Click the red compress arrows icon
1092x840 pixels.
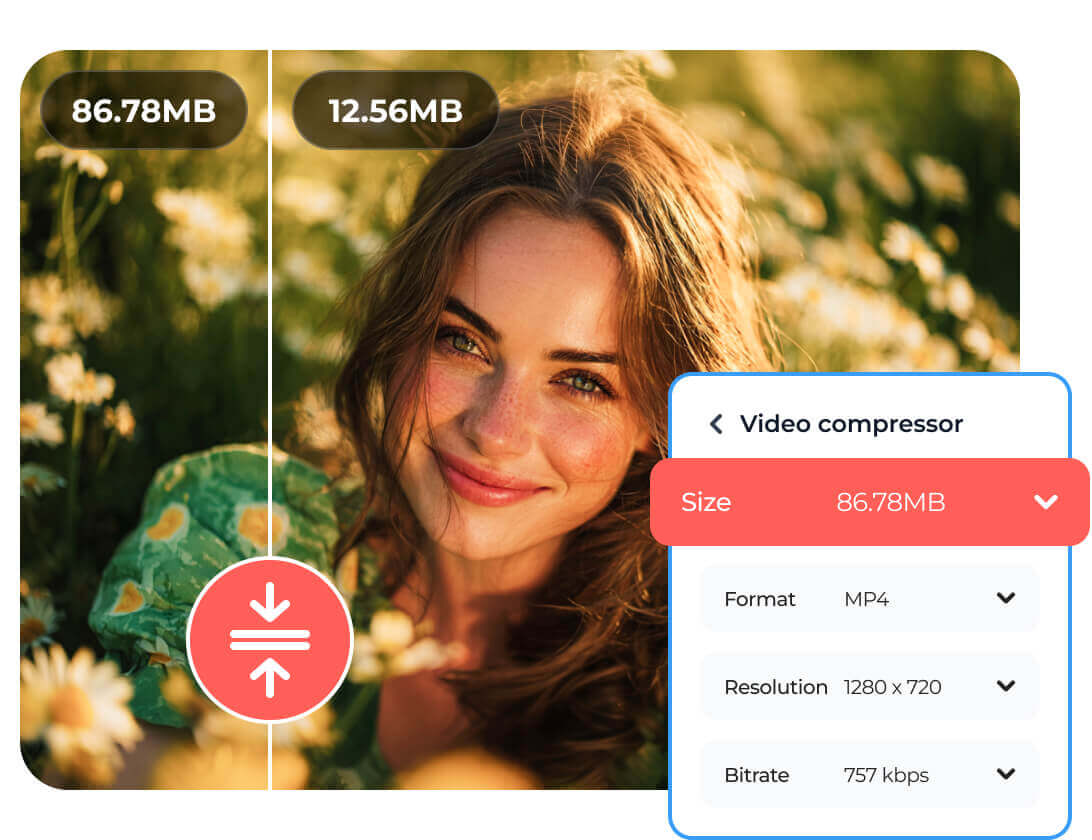[270, 639]
